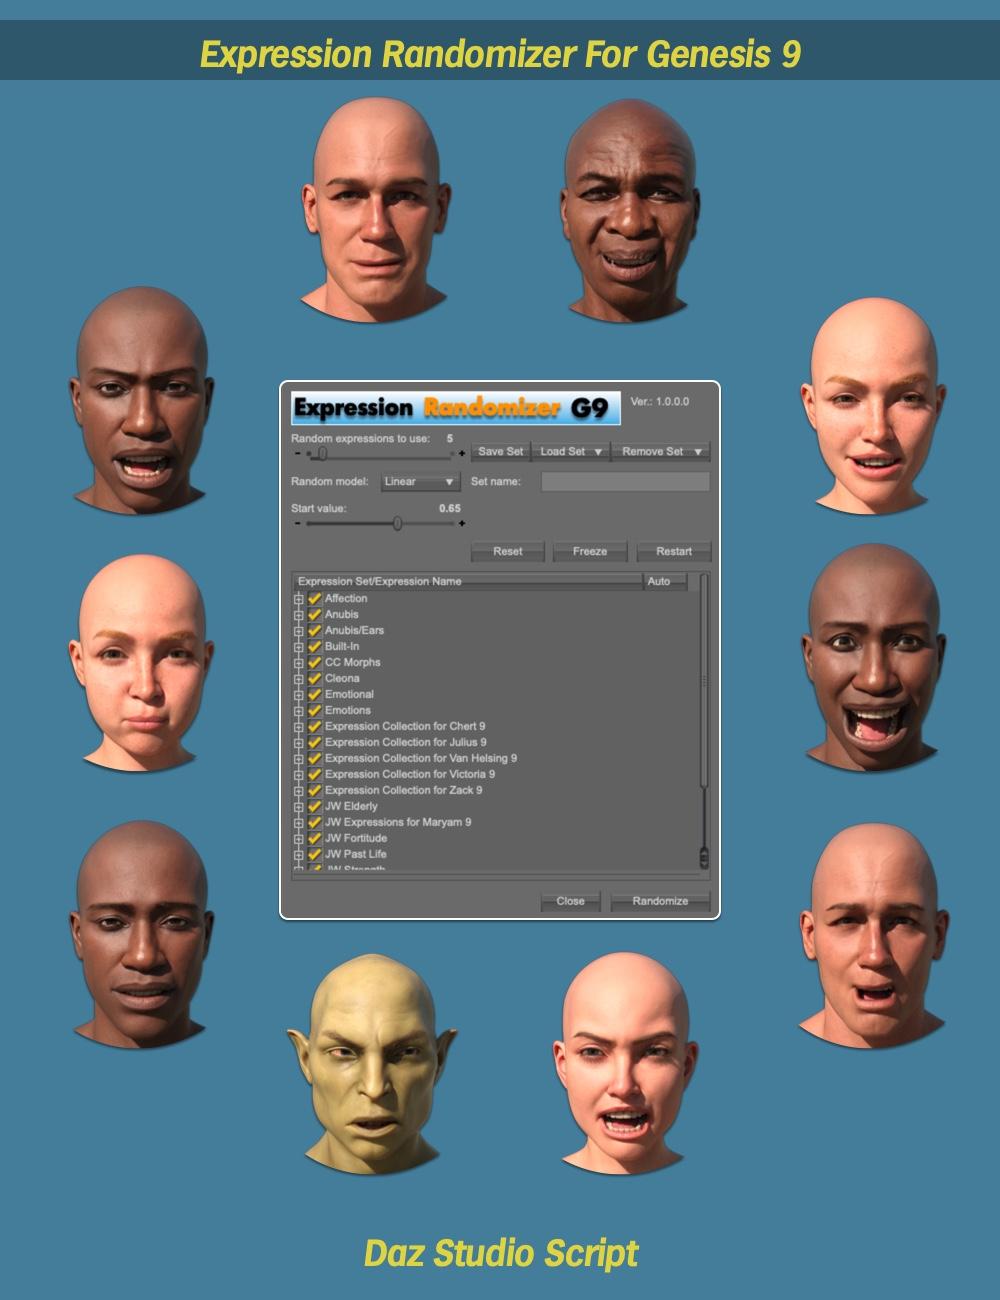Expand the Built-In expression set
Screen dimensions: 1000x1300
pyautogui.click(x=297, y=646)
